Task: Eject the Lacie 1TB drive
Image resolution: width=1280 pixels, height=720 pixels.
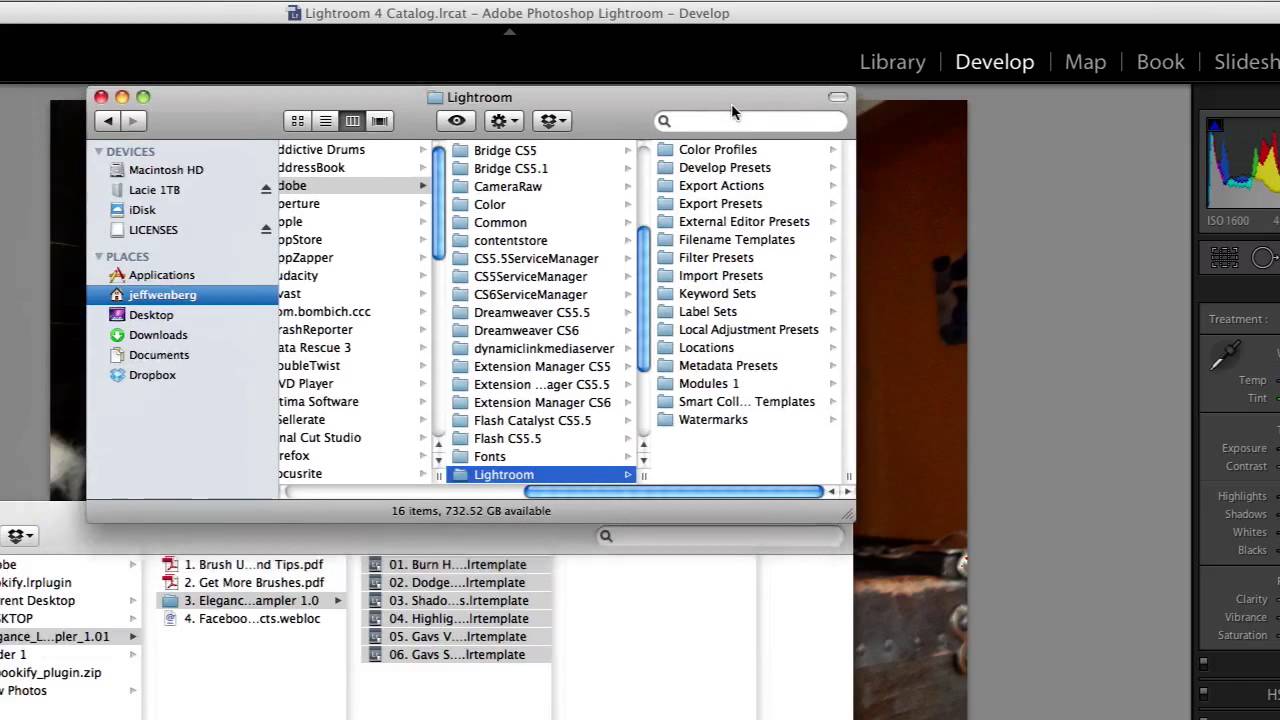Action: coord(266,189)
